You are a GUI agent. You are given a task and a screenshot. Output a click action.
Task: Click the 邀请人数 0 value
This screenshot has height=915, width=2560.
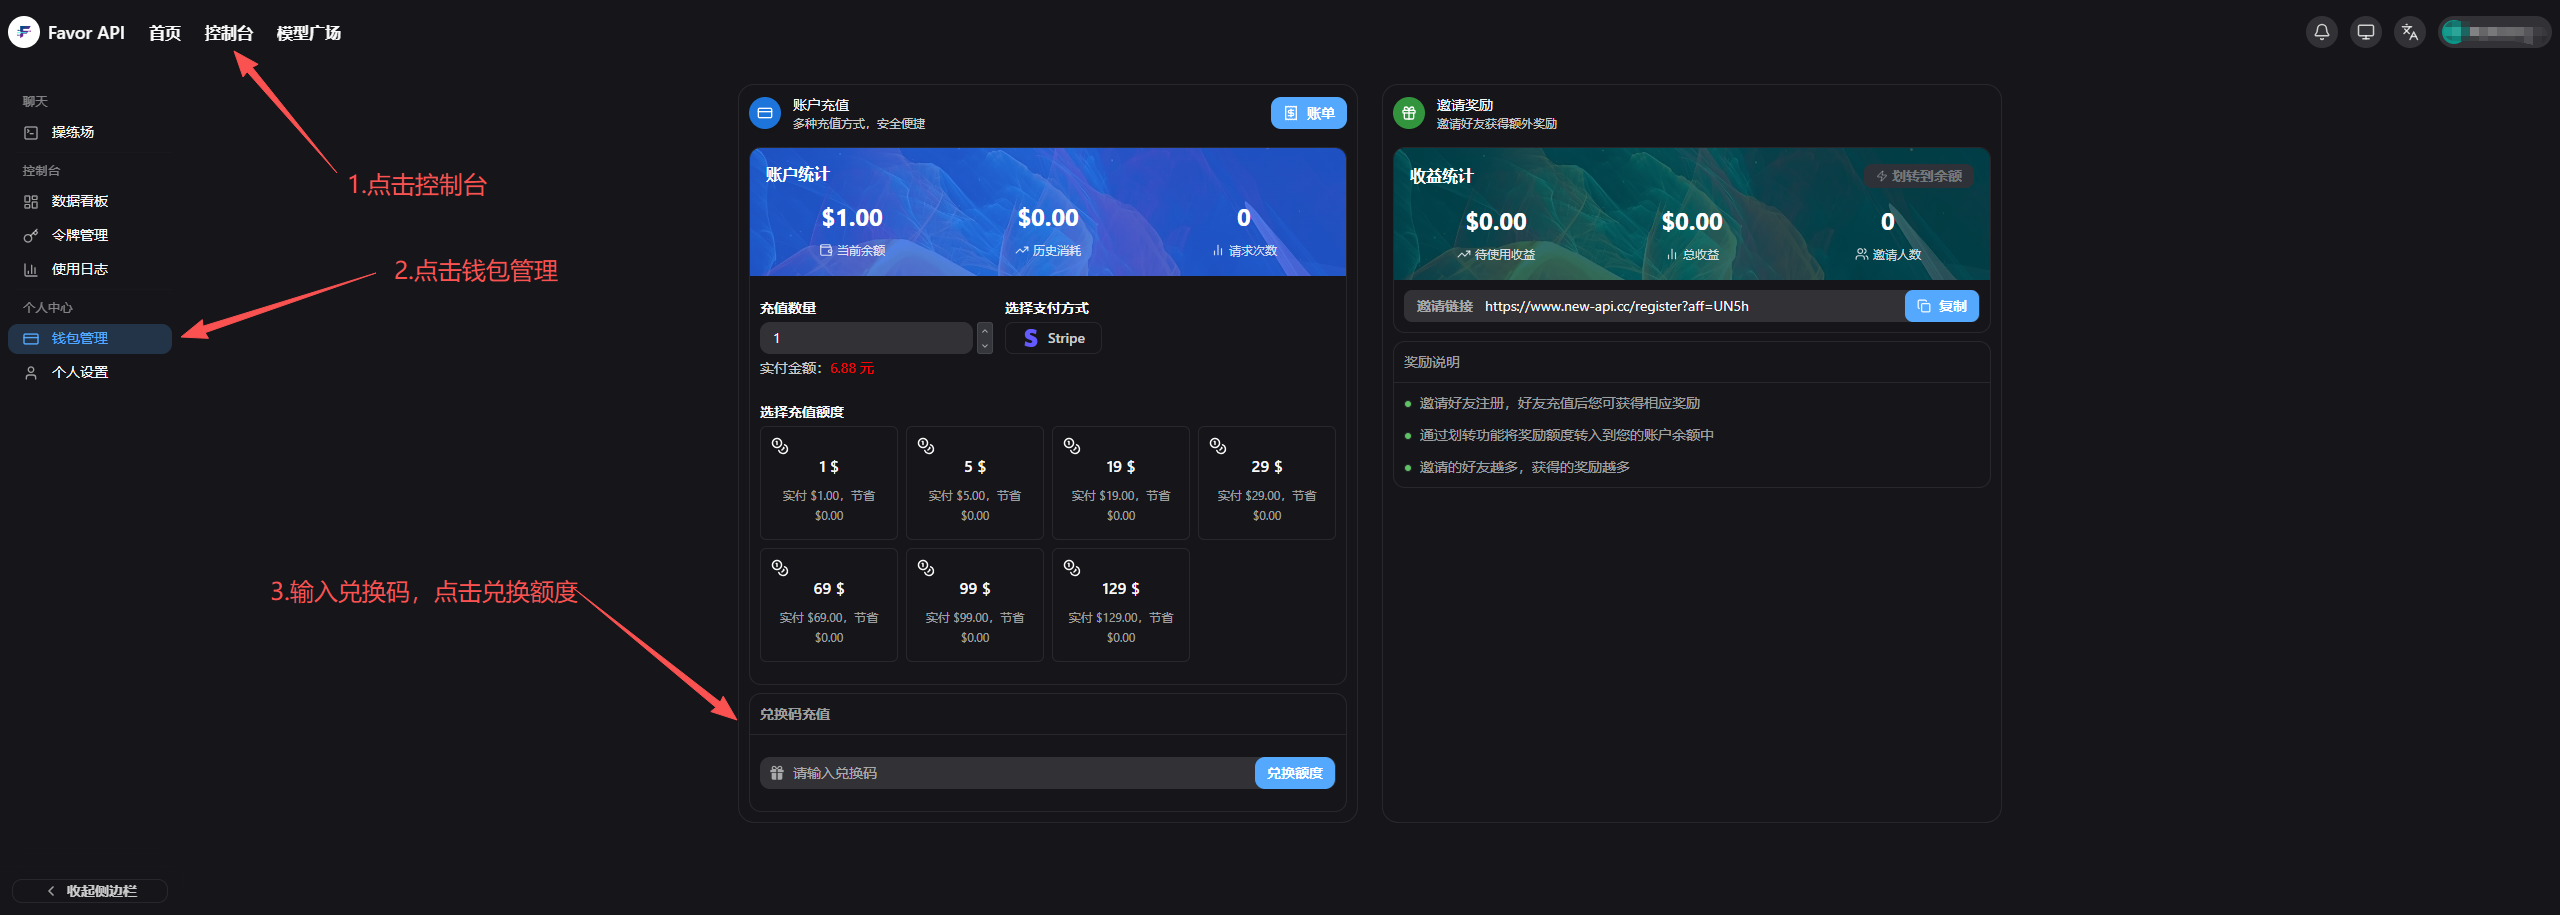coord(1888,222)
